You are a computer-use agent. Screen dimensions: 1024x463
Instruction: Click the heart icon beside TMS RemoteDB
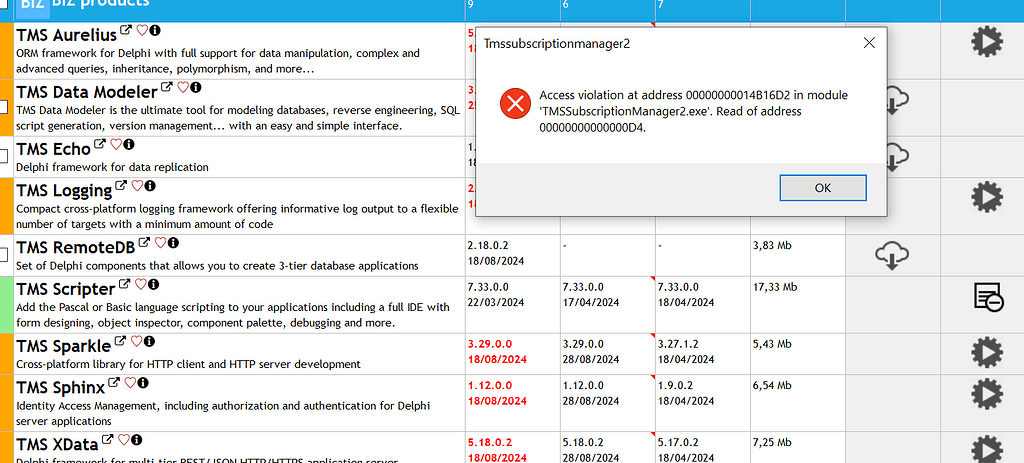pyautogui.click(x=160, y=243)
